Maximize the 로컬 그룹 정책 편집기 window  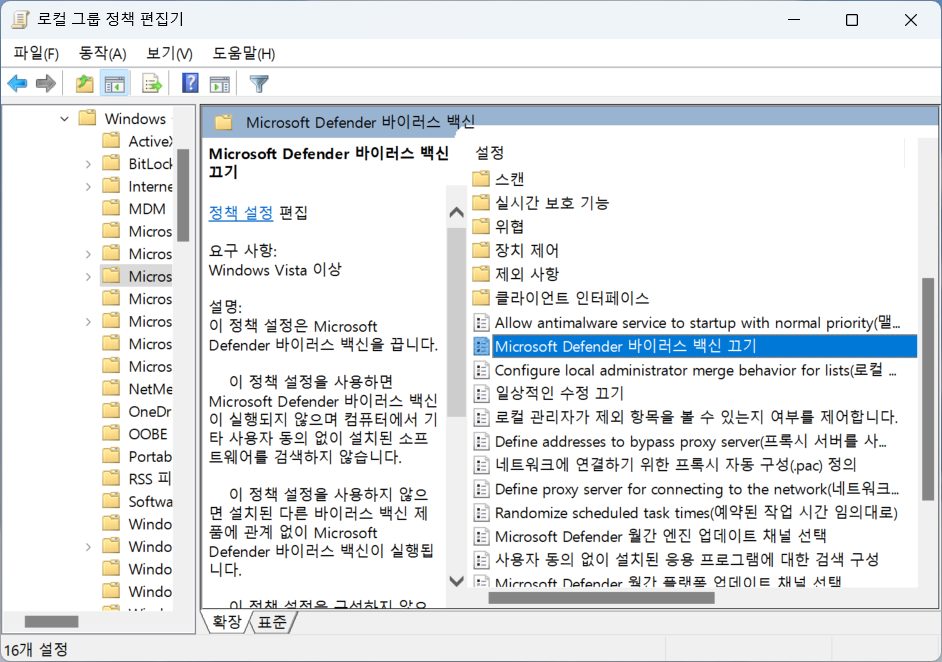click(x=852, y=20)
